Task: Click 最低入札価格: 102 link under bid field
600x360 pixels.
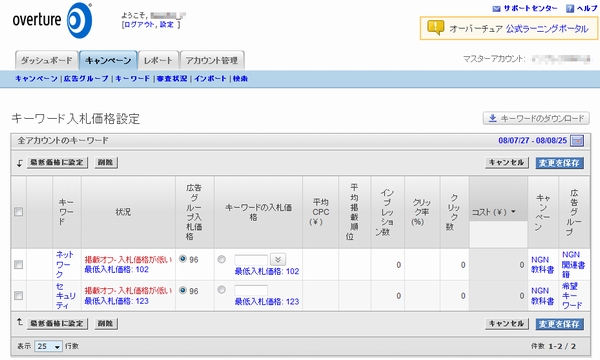Action: tap(267, 272)
